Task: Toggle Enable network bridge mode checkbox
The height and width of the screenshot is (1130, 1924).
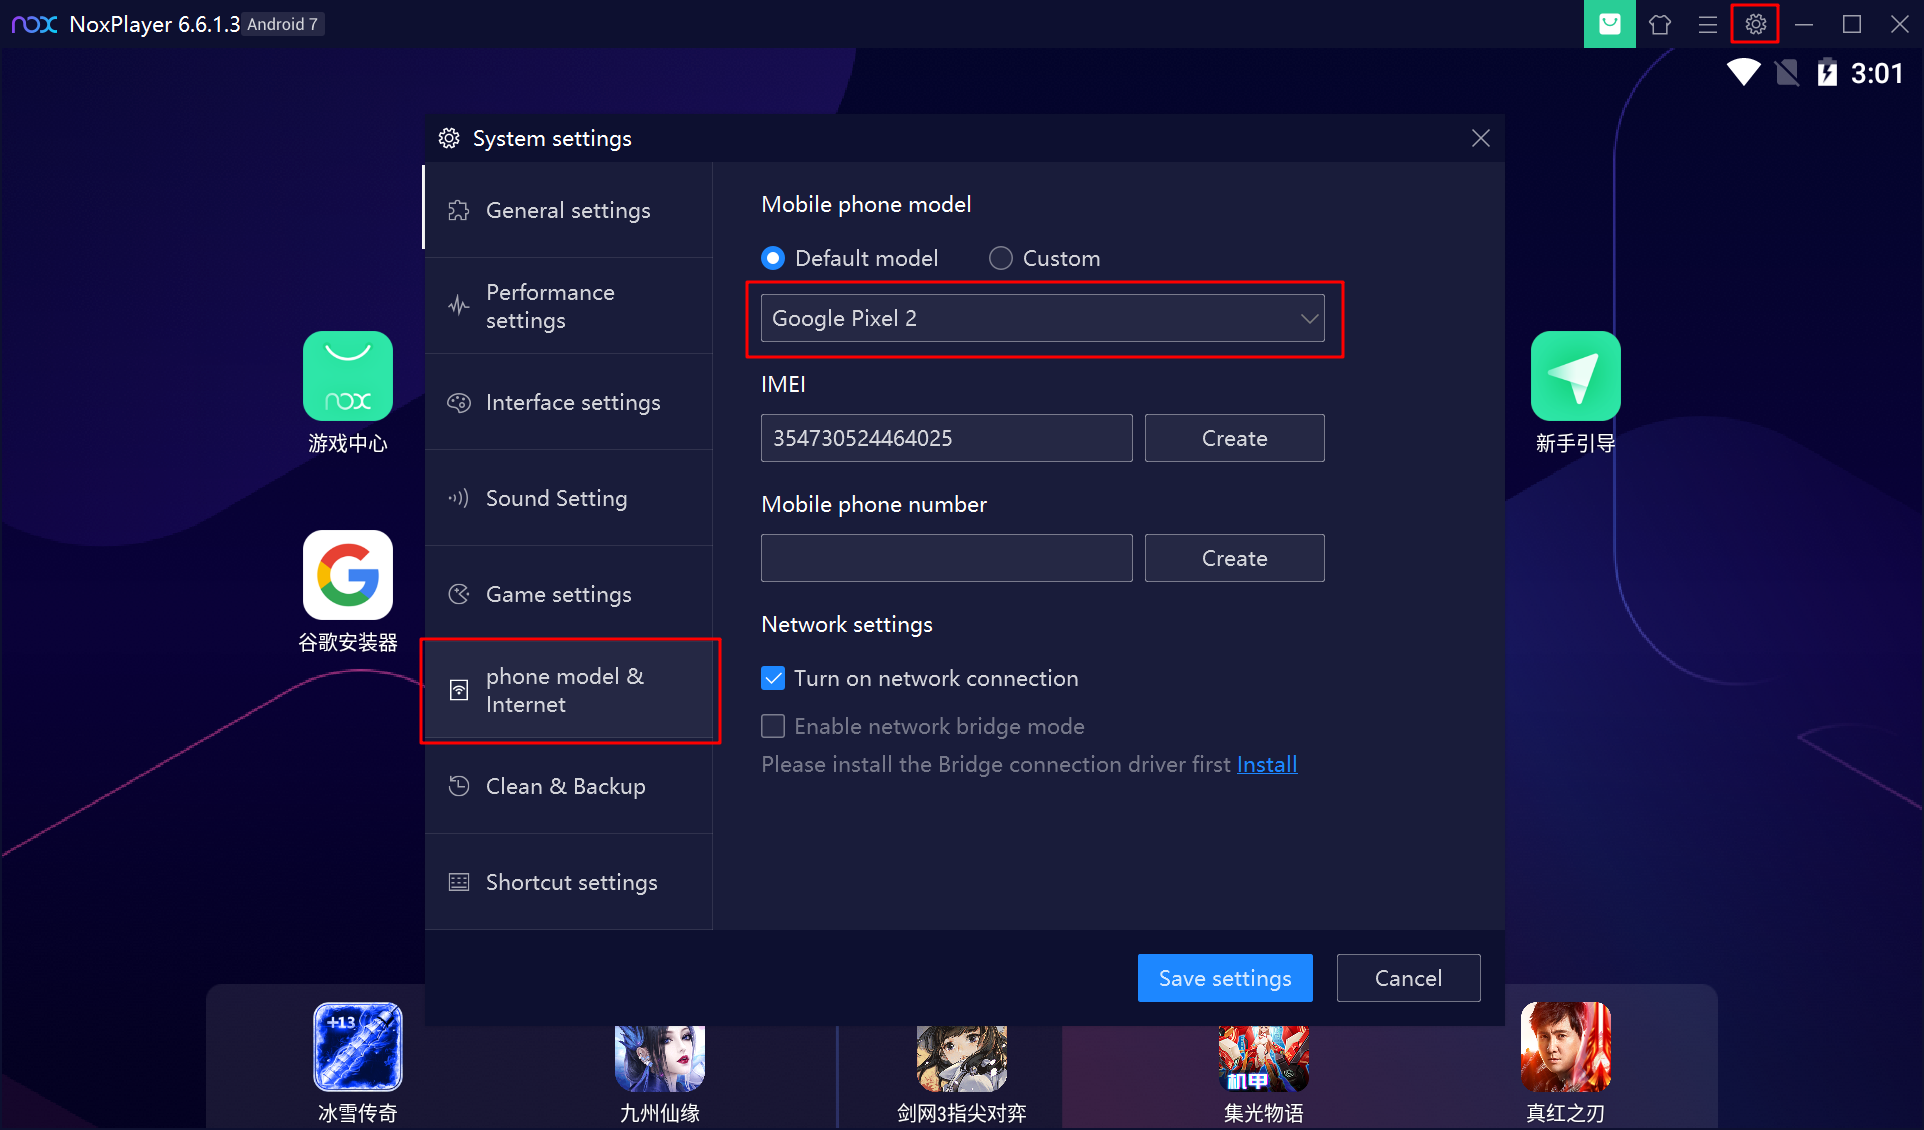Action: [x=773, y=726]
